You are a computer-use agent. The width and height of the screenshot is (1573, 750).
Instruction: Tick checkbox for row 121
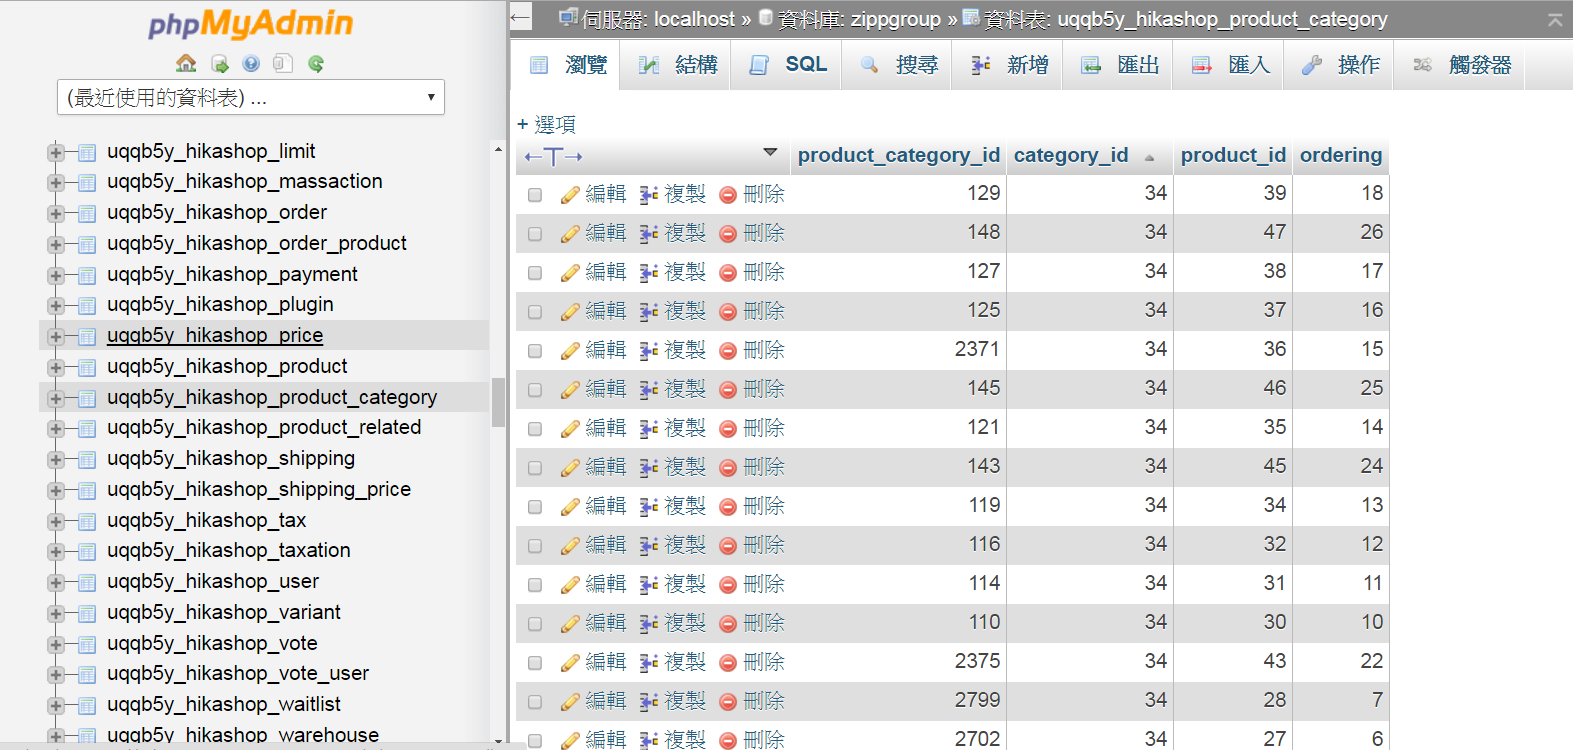tap(535, 429)
